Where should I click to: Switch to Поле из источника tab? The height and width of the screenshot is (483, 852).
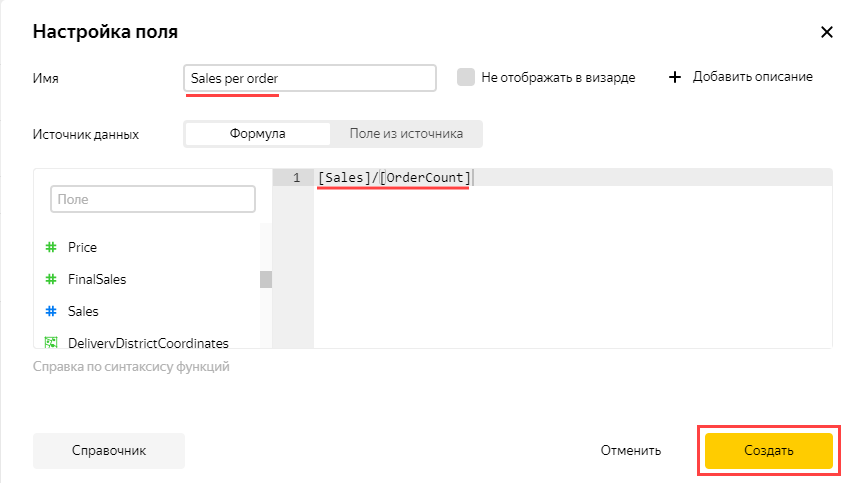click(x=406, y=134)
